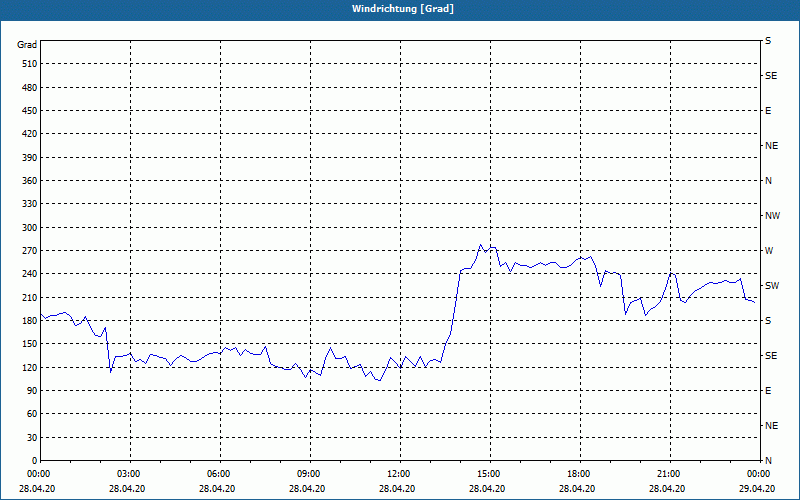The width and height of the screenshot is (800, 500).
Task: Click the 300 y-axis value
Action: point(30,228)
